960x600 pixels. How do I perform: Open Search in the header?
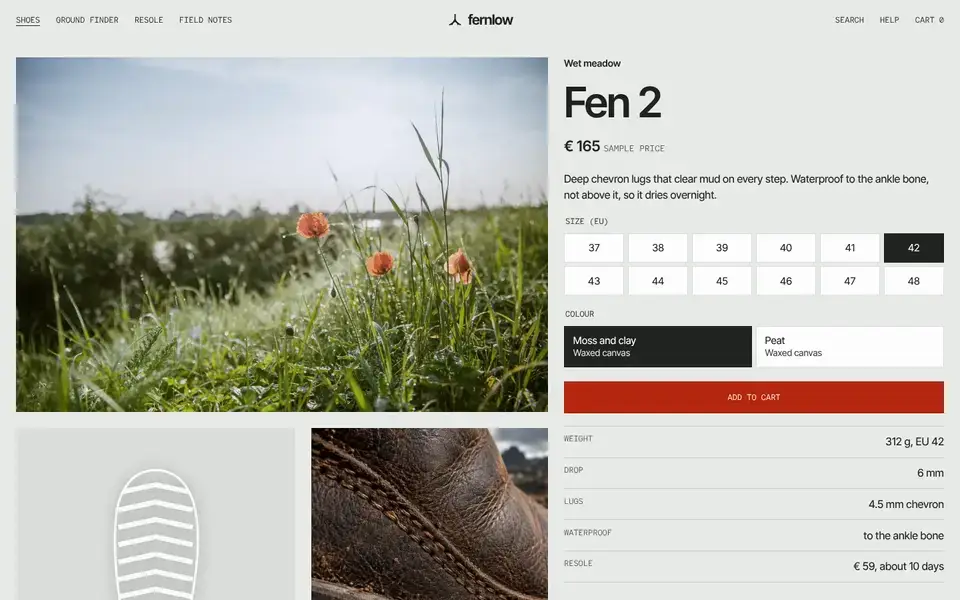pyautogui.click(x=849, y=20)
